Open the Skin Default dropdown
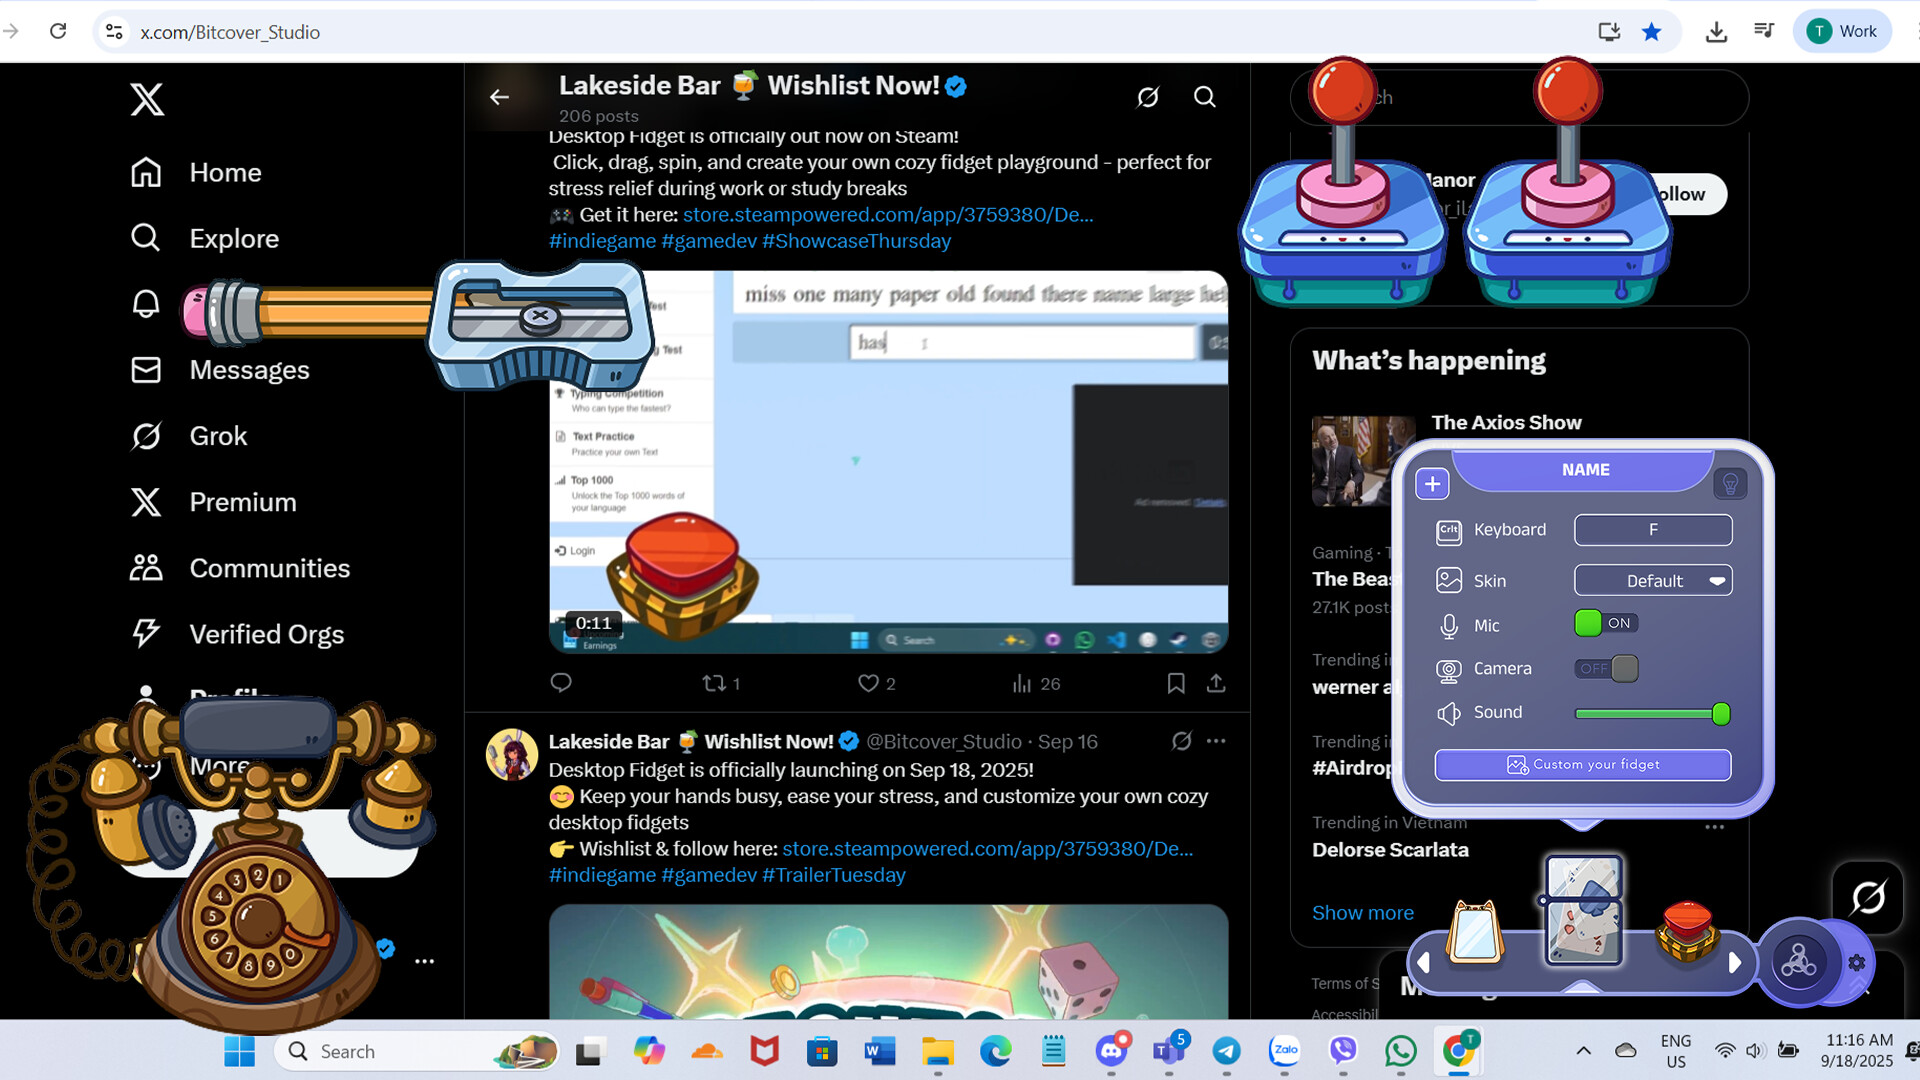The height and width of the screenshot is (1080, 1920). (x=1653, y=580)
